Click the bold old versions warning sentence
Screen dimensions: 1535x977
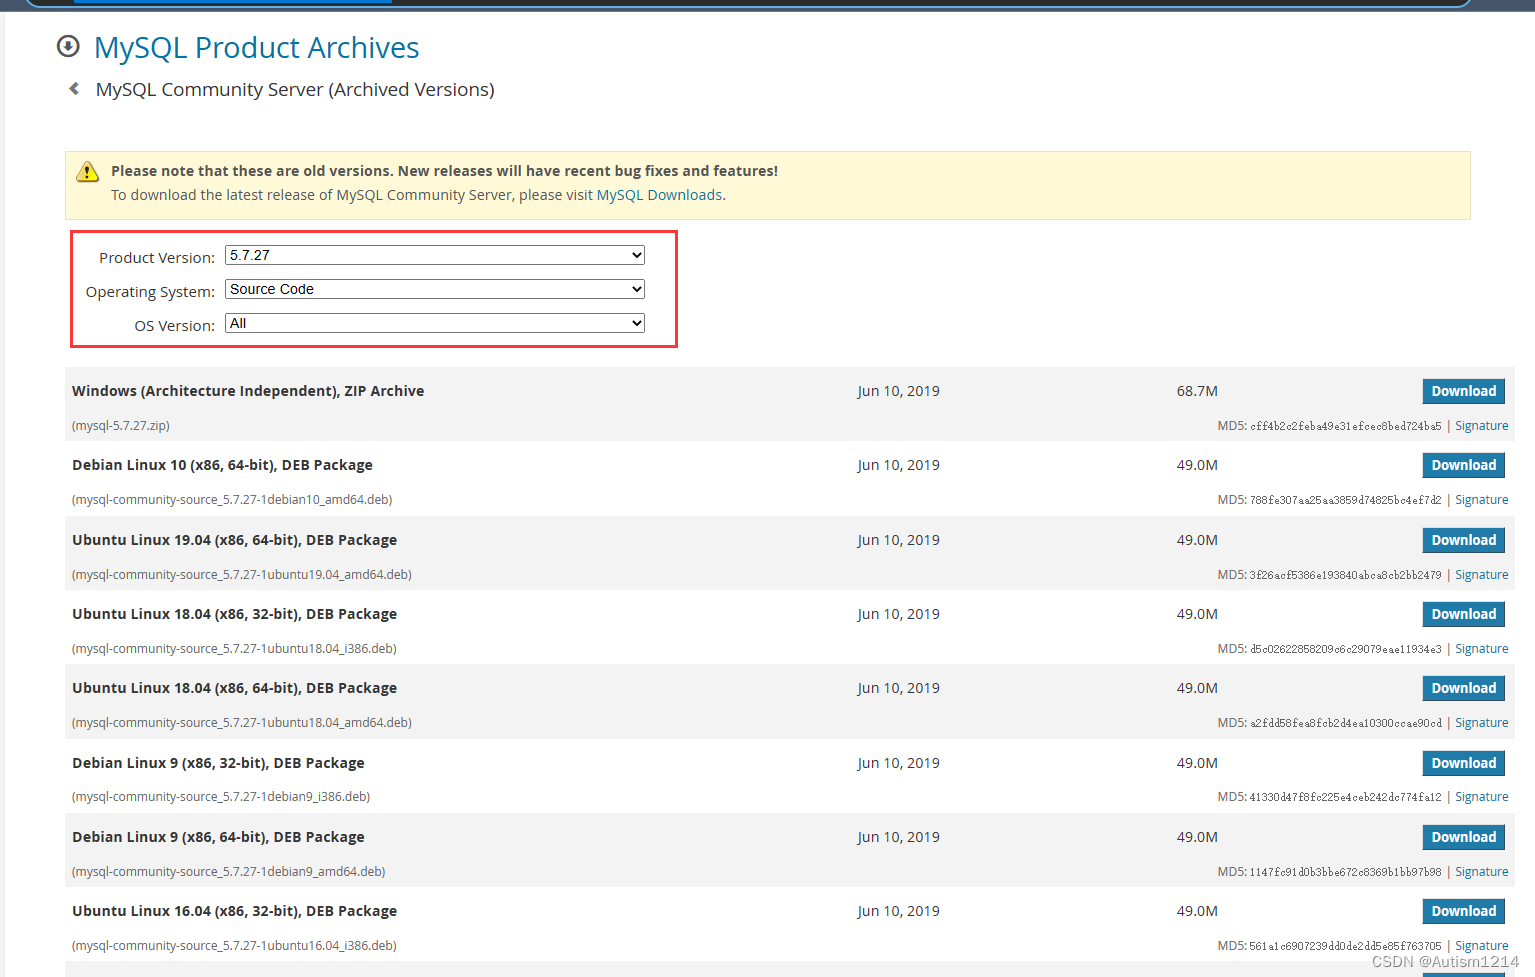click(444, 171)
